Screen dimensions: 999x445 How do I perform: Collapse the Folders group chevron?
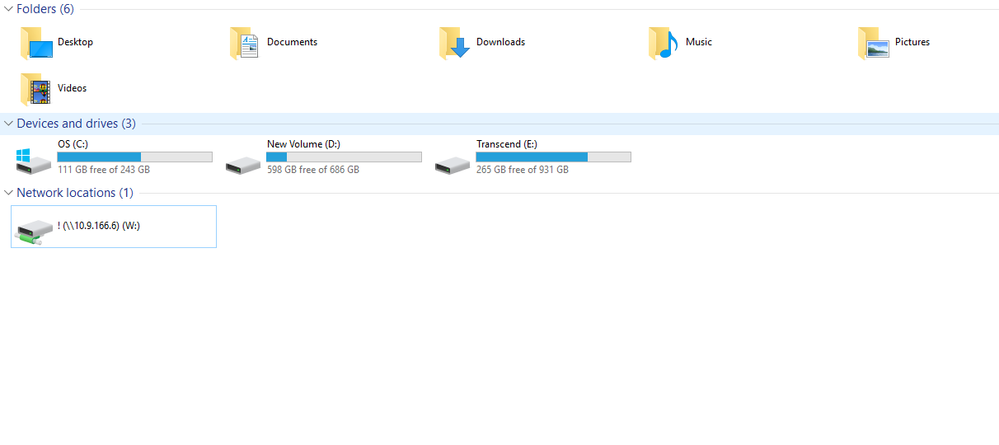[x=9, y=9]
